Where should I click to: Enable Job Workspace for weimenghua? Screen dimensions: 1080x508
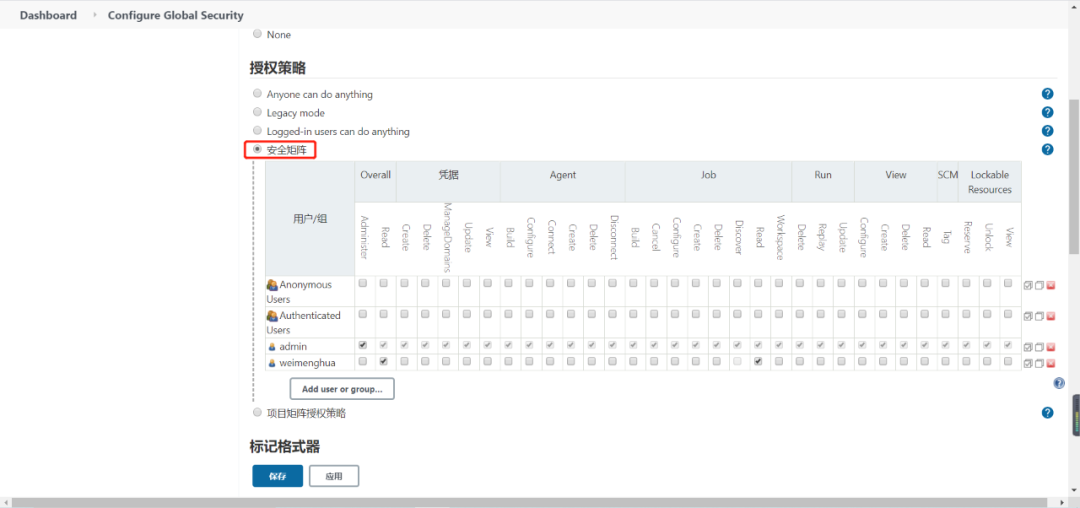click(x=779, y=361)
